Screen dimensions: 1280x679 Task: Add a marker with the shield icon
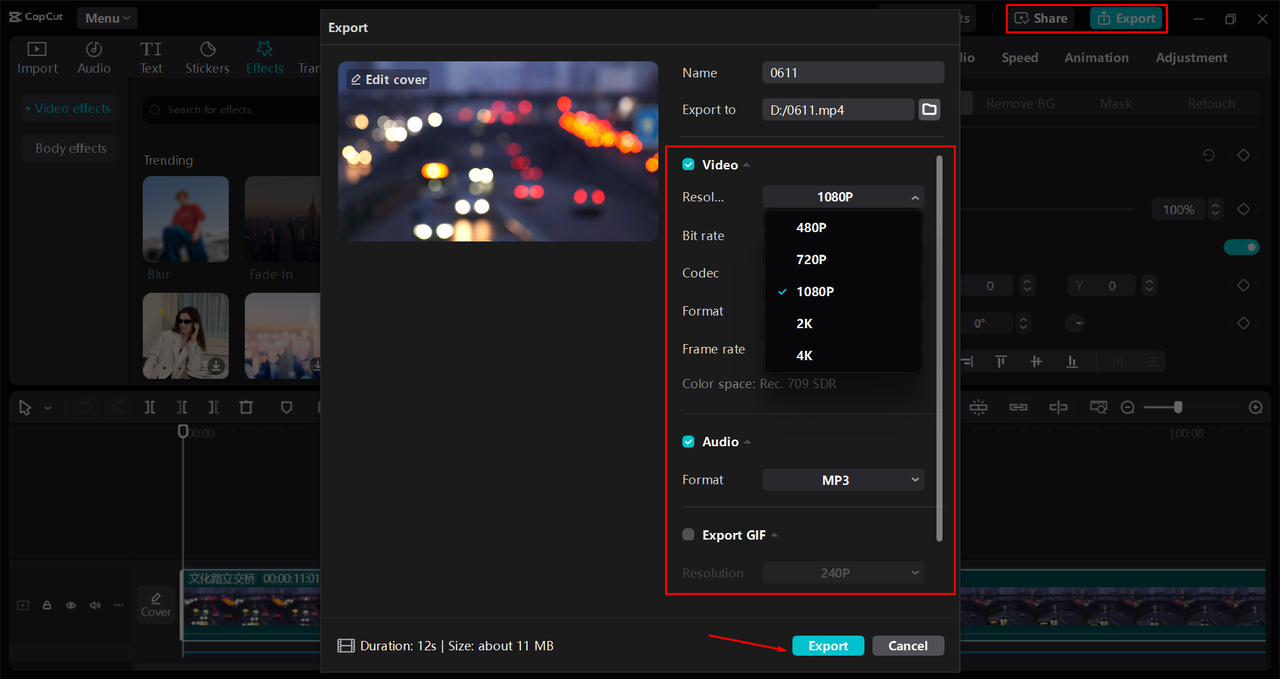coord(286,407)
